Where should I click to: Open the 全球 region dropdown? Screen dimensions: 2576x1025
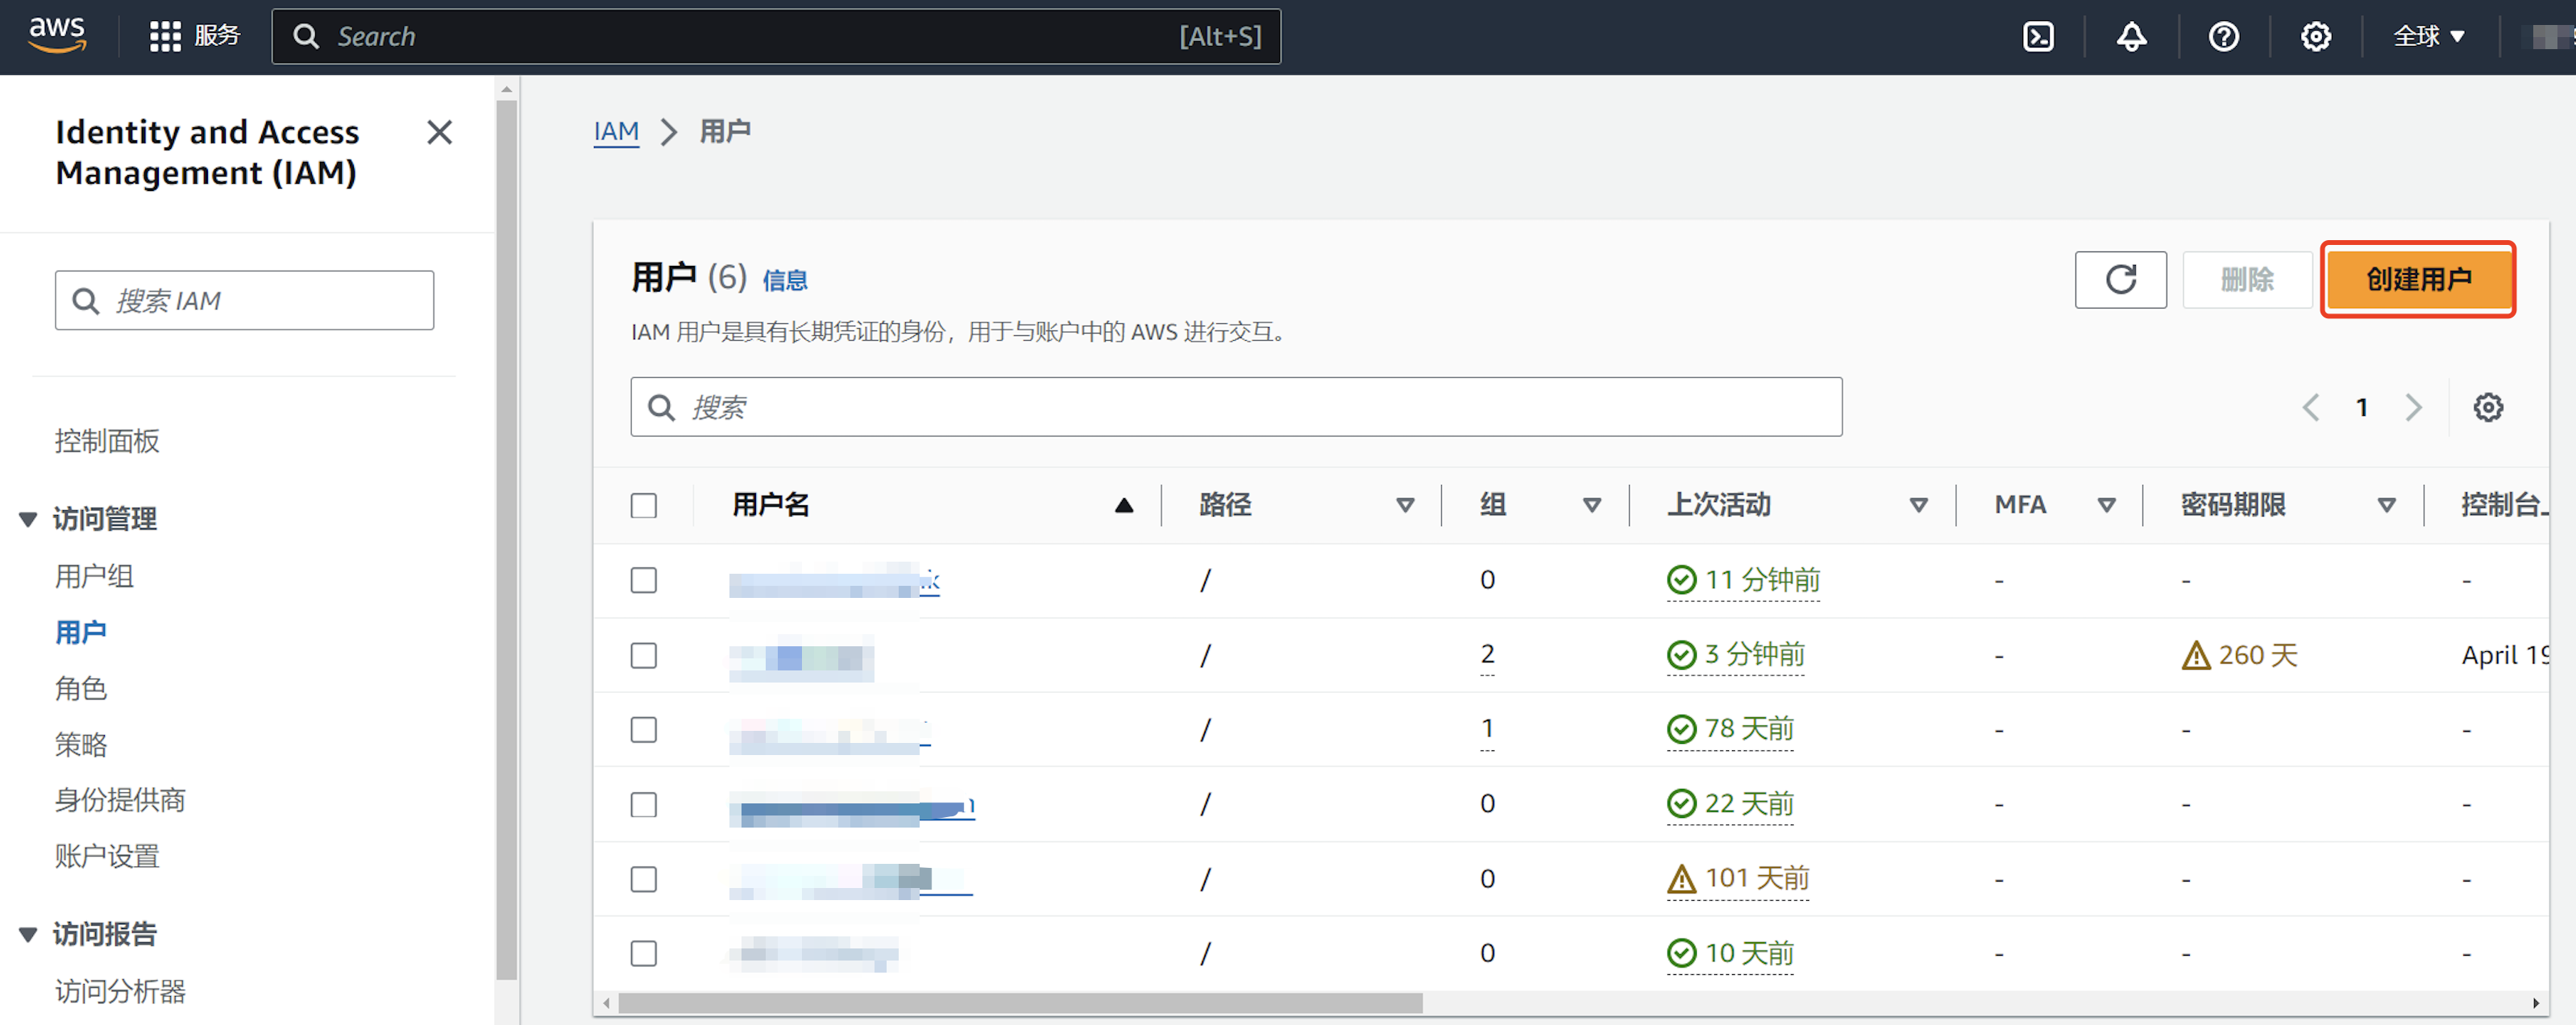pyautogui.click(x=2428, y=37)
